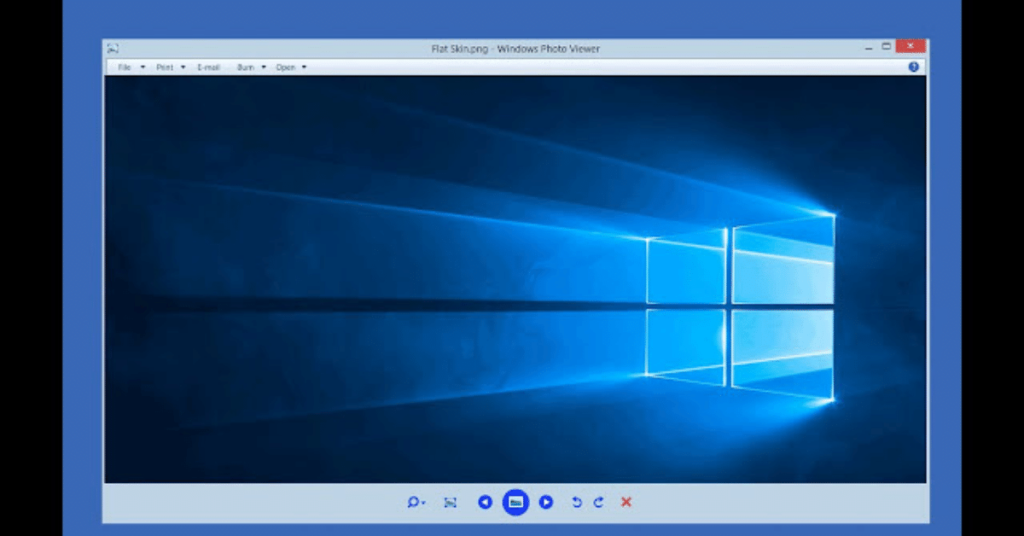Viewport: 1024px width, 536px height.
Task: Expand the File dropdown arrow
Action: (x=142, y=67)
